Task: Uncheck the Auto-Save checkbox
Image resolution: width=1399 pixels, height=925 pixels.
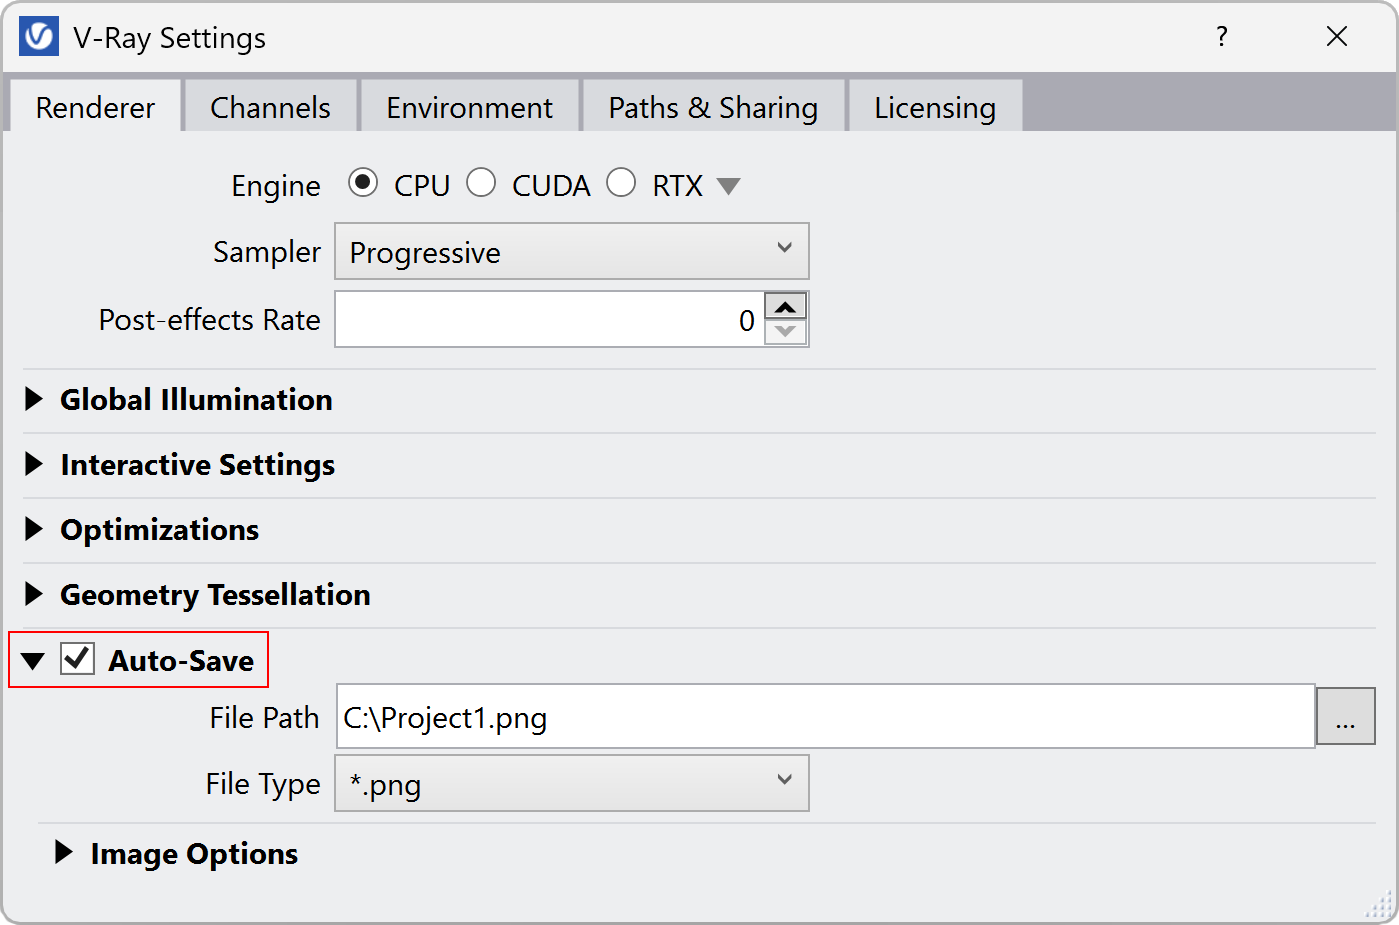Action: coord(78,659)
